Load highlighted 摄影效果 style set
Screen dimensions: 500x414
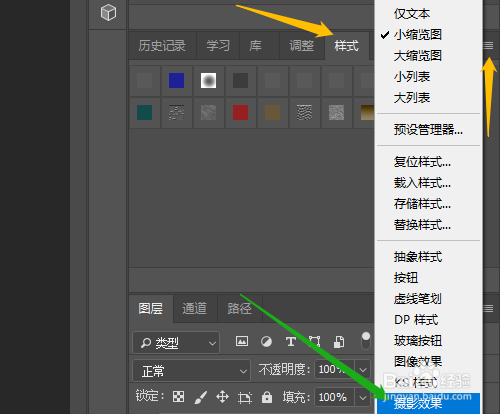tap(428, 404)
